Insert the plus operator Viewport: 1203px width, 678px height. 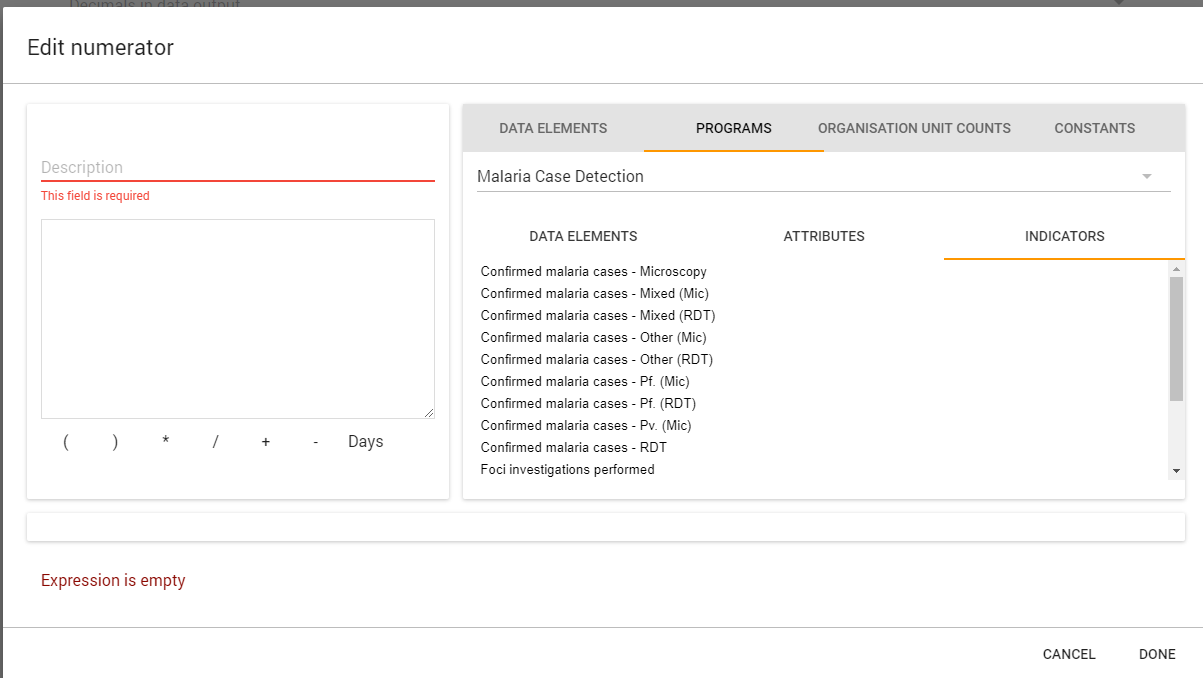(265, 442)
